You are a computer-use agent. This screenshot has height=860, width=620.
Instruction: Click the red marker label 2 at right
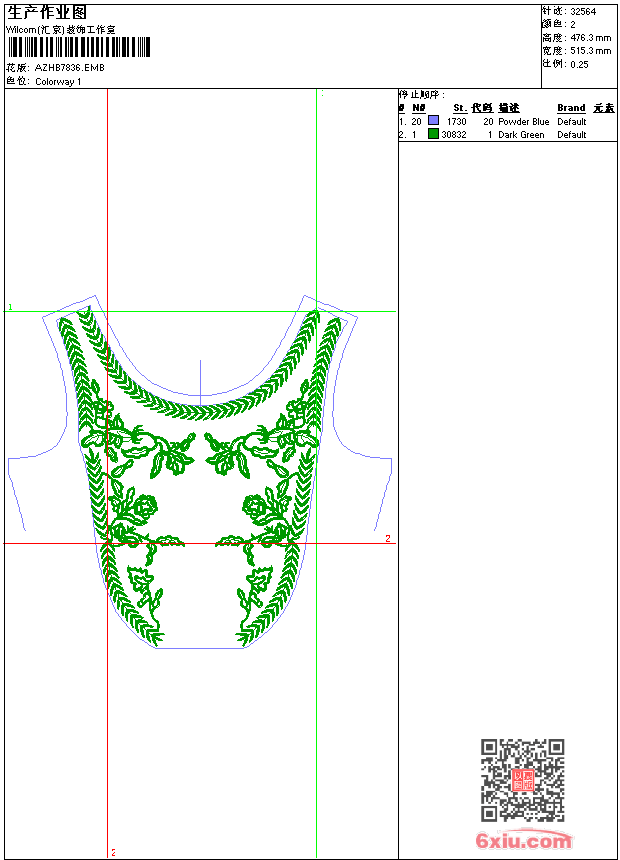(388, 538)
